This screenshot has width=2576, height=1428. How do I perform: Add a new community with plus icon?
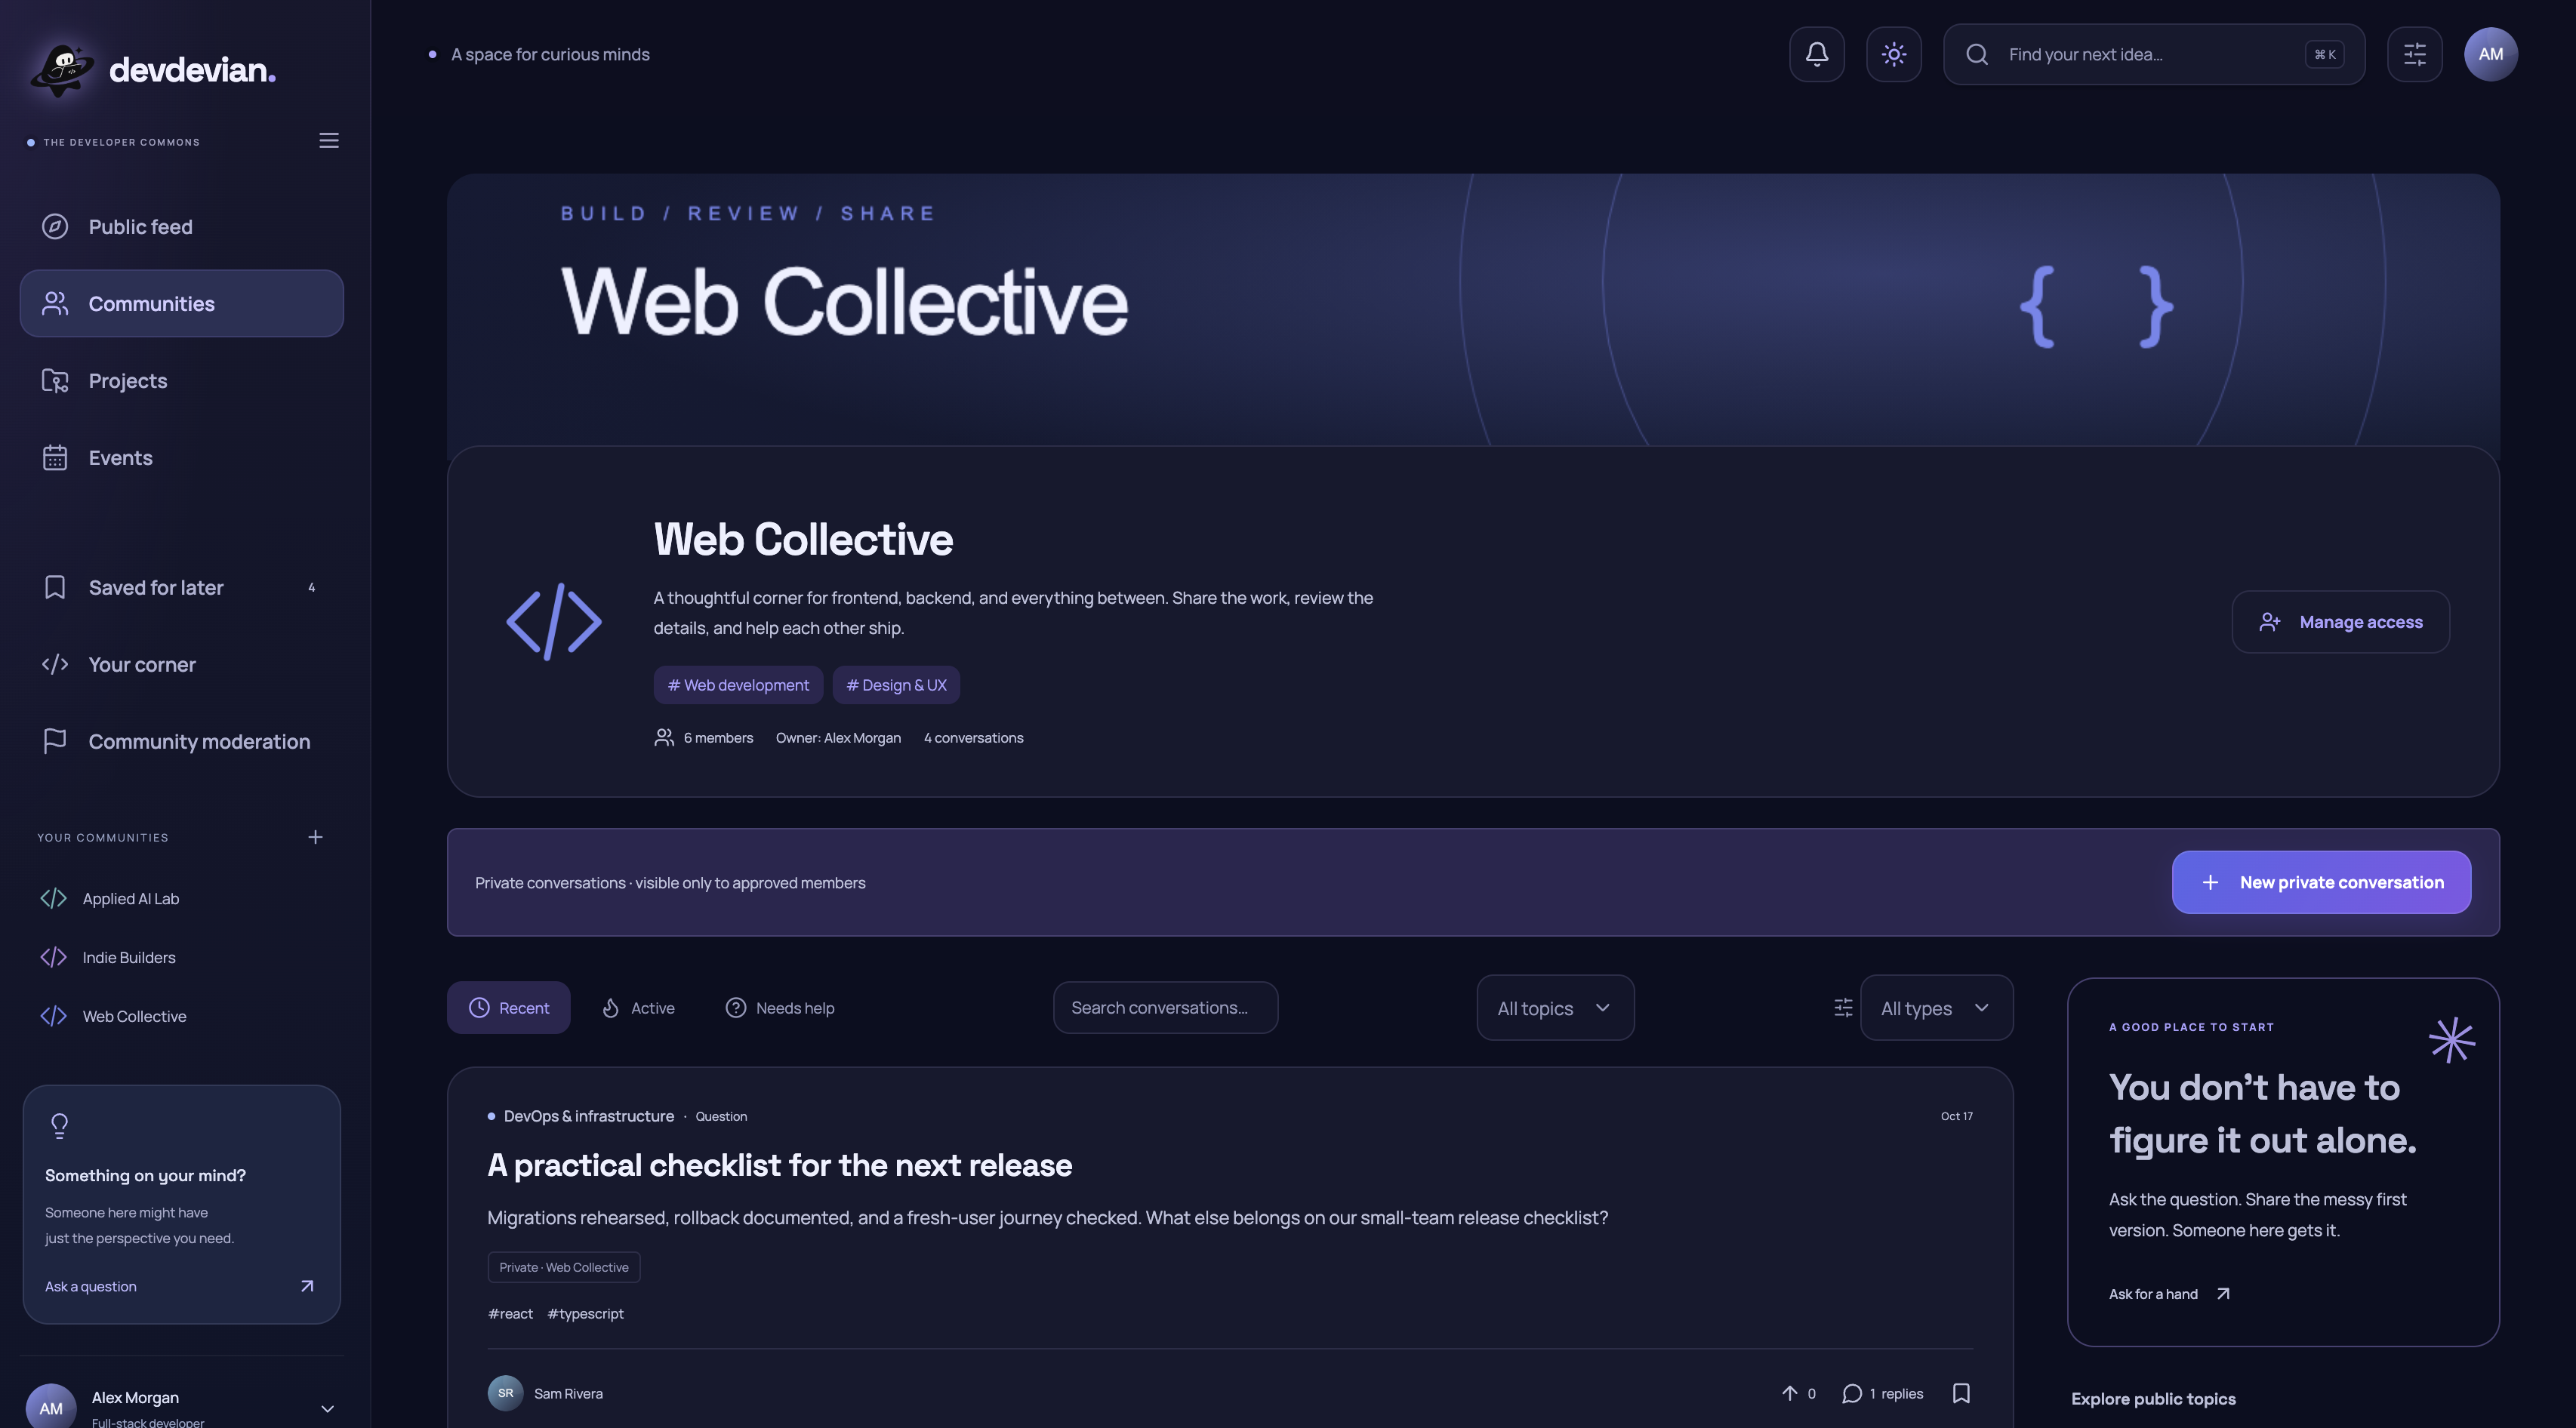(315, 837)
